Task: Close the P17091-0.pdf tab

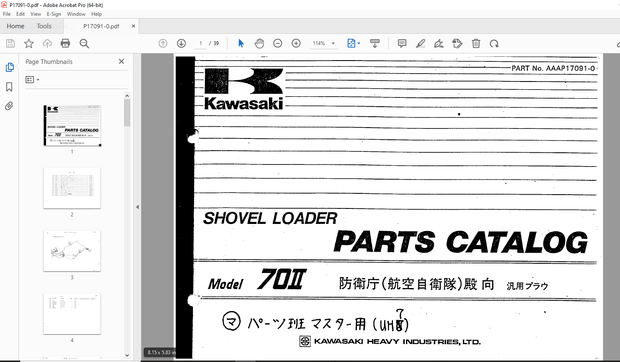Action: click(x=133, y=26)
